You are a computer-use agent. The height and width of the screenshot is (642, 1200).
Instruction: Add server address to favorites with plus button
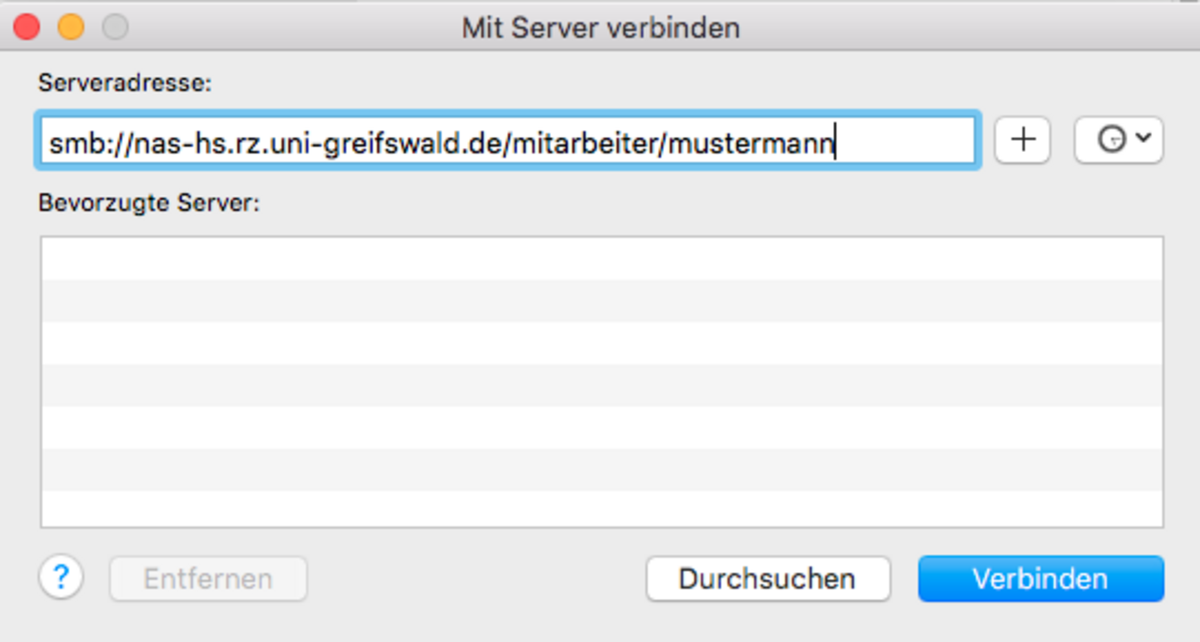(1022, 140)
